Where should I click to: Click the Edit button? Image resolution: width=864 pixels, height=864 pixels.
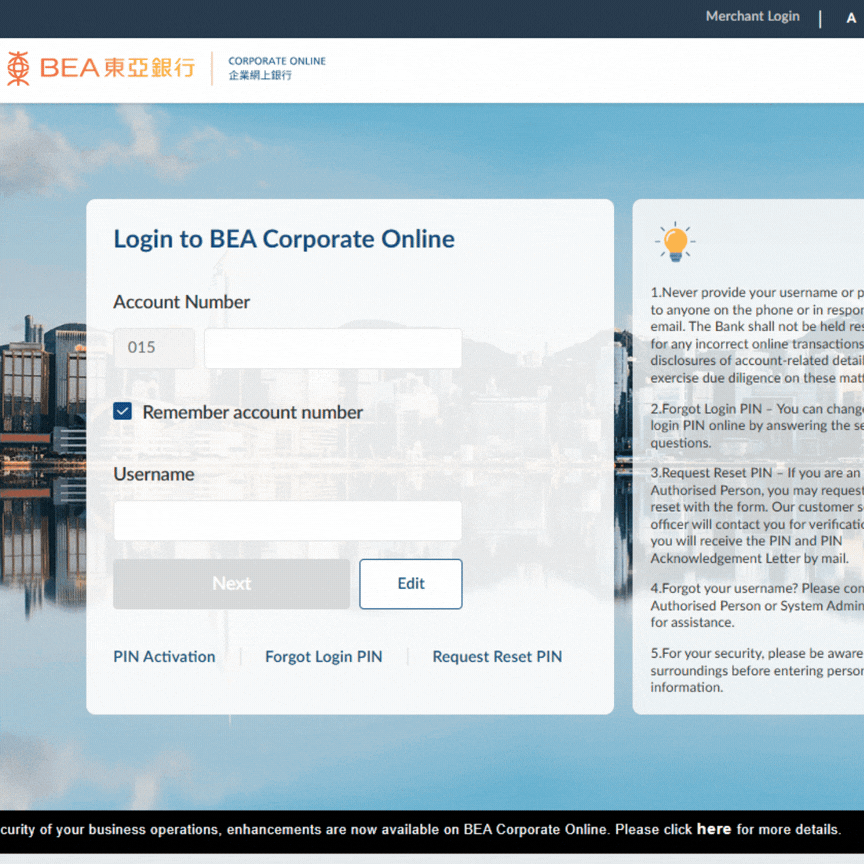(x=411, y=584)
